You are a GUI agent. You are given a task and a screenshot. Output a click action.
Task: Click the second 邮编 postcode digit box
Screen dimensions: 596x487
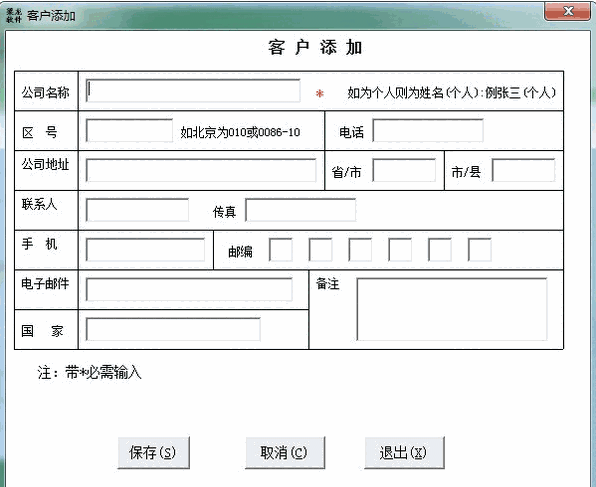[x=320, y=250]
